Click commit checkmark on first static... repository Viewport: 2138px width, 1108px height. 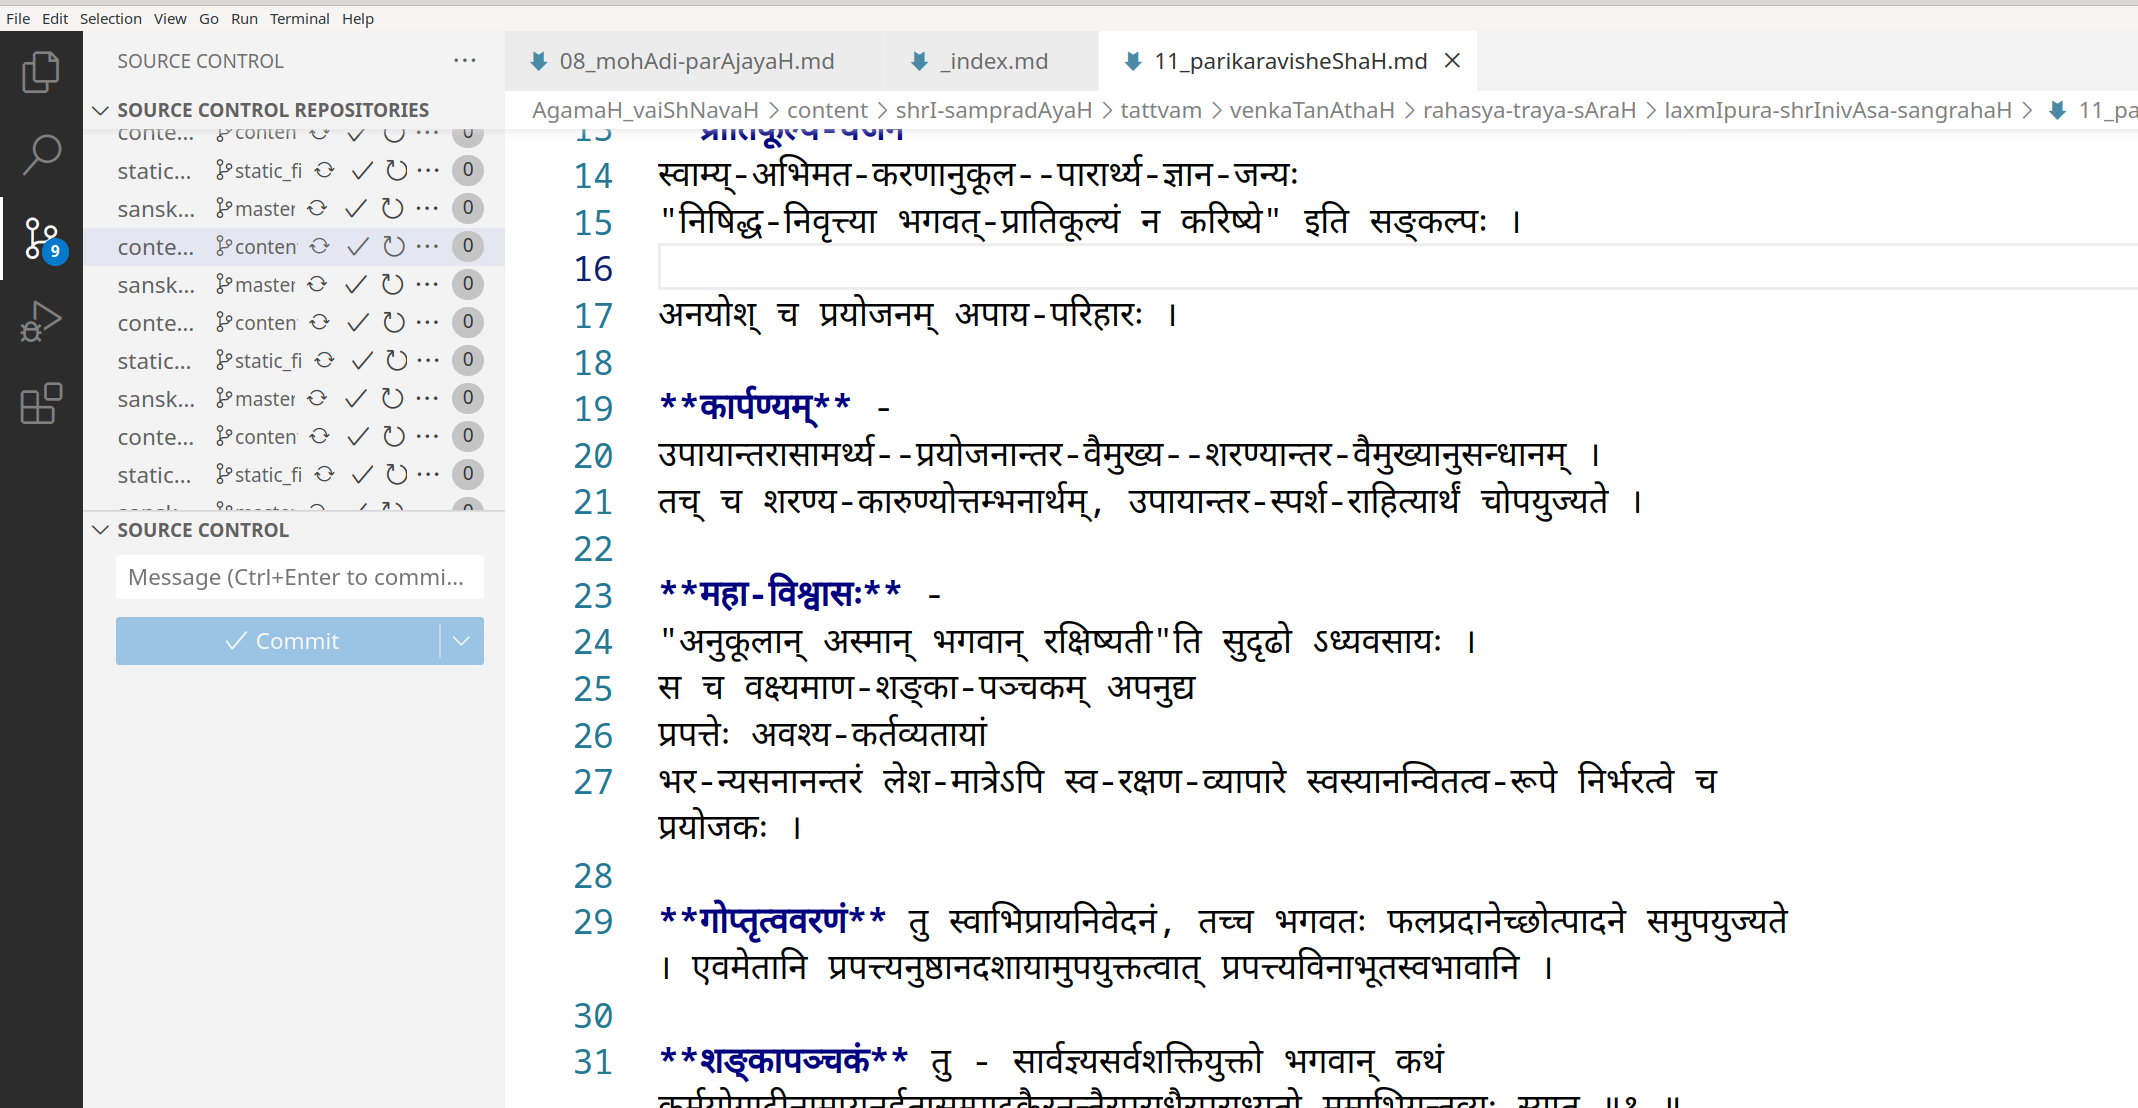pos(362,171)
